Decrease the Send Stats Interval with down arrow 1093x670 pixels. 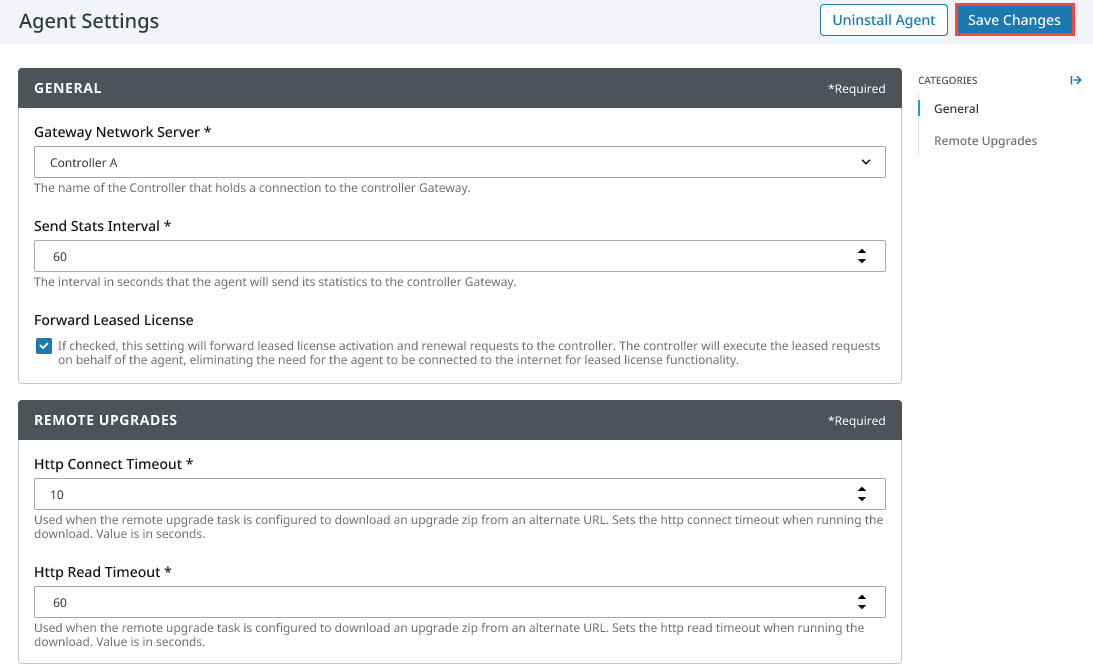pyautogui.click(x=862, y=261)
